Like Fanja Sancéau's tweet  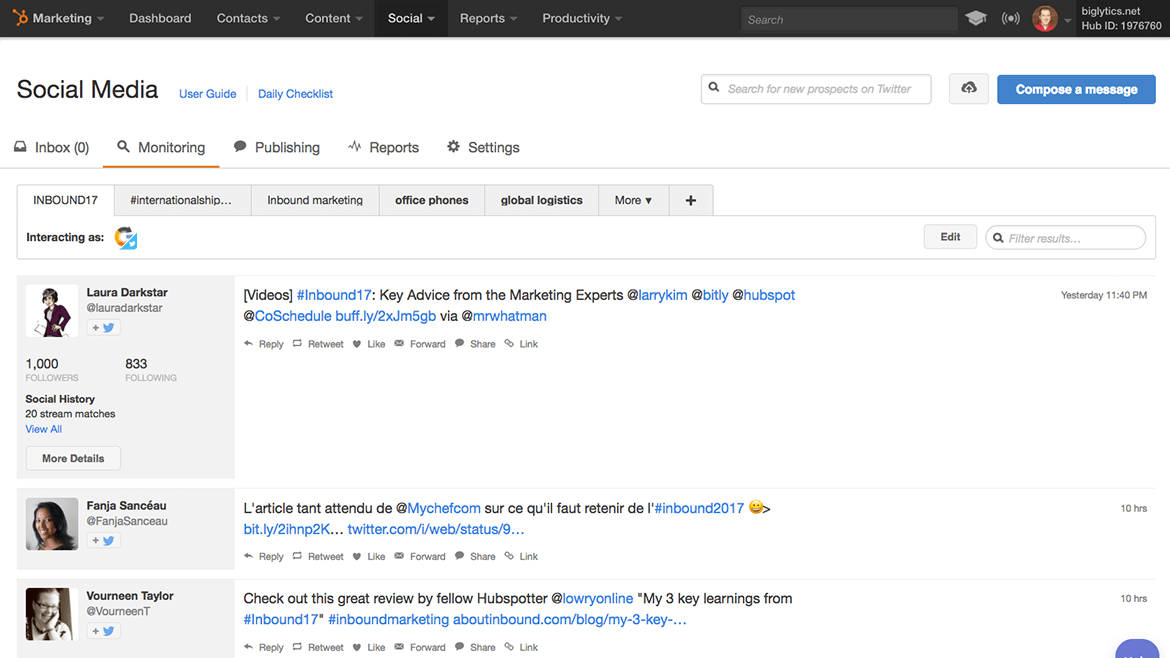tap(368, 556)
